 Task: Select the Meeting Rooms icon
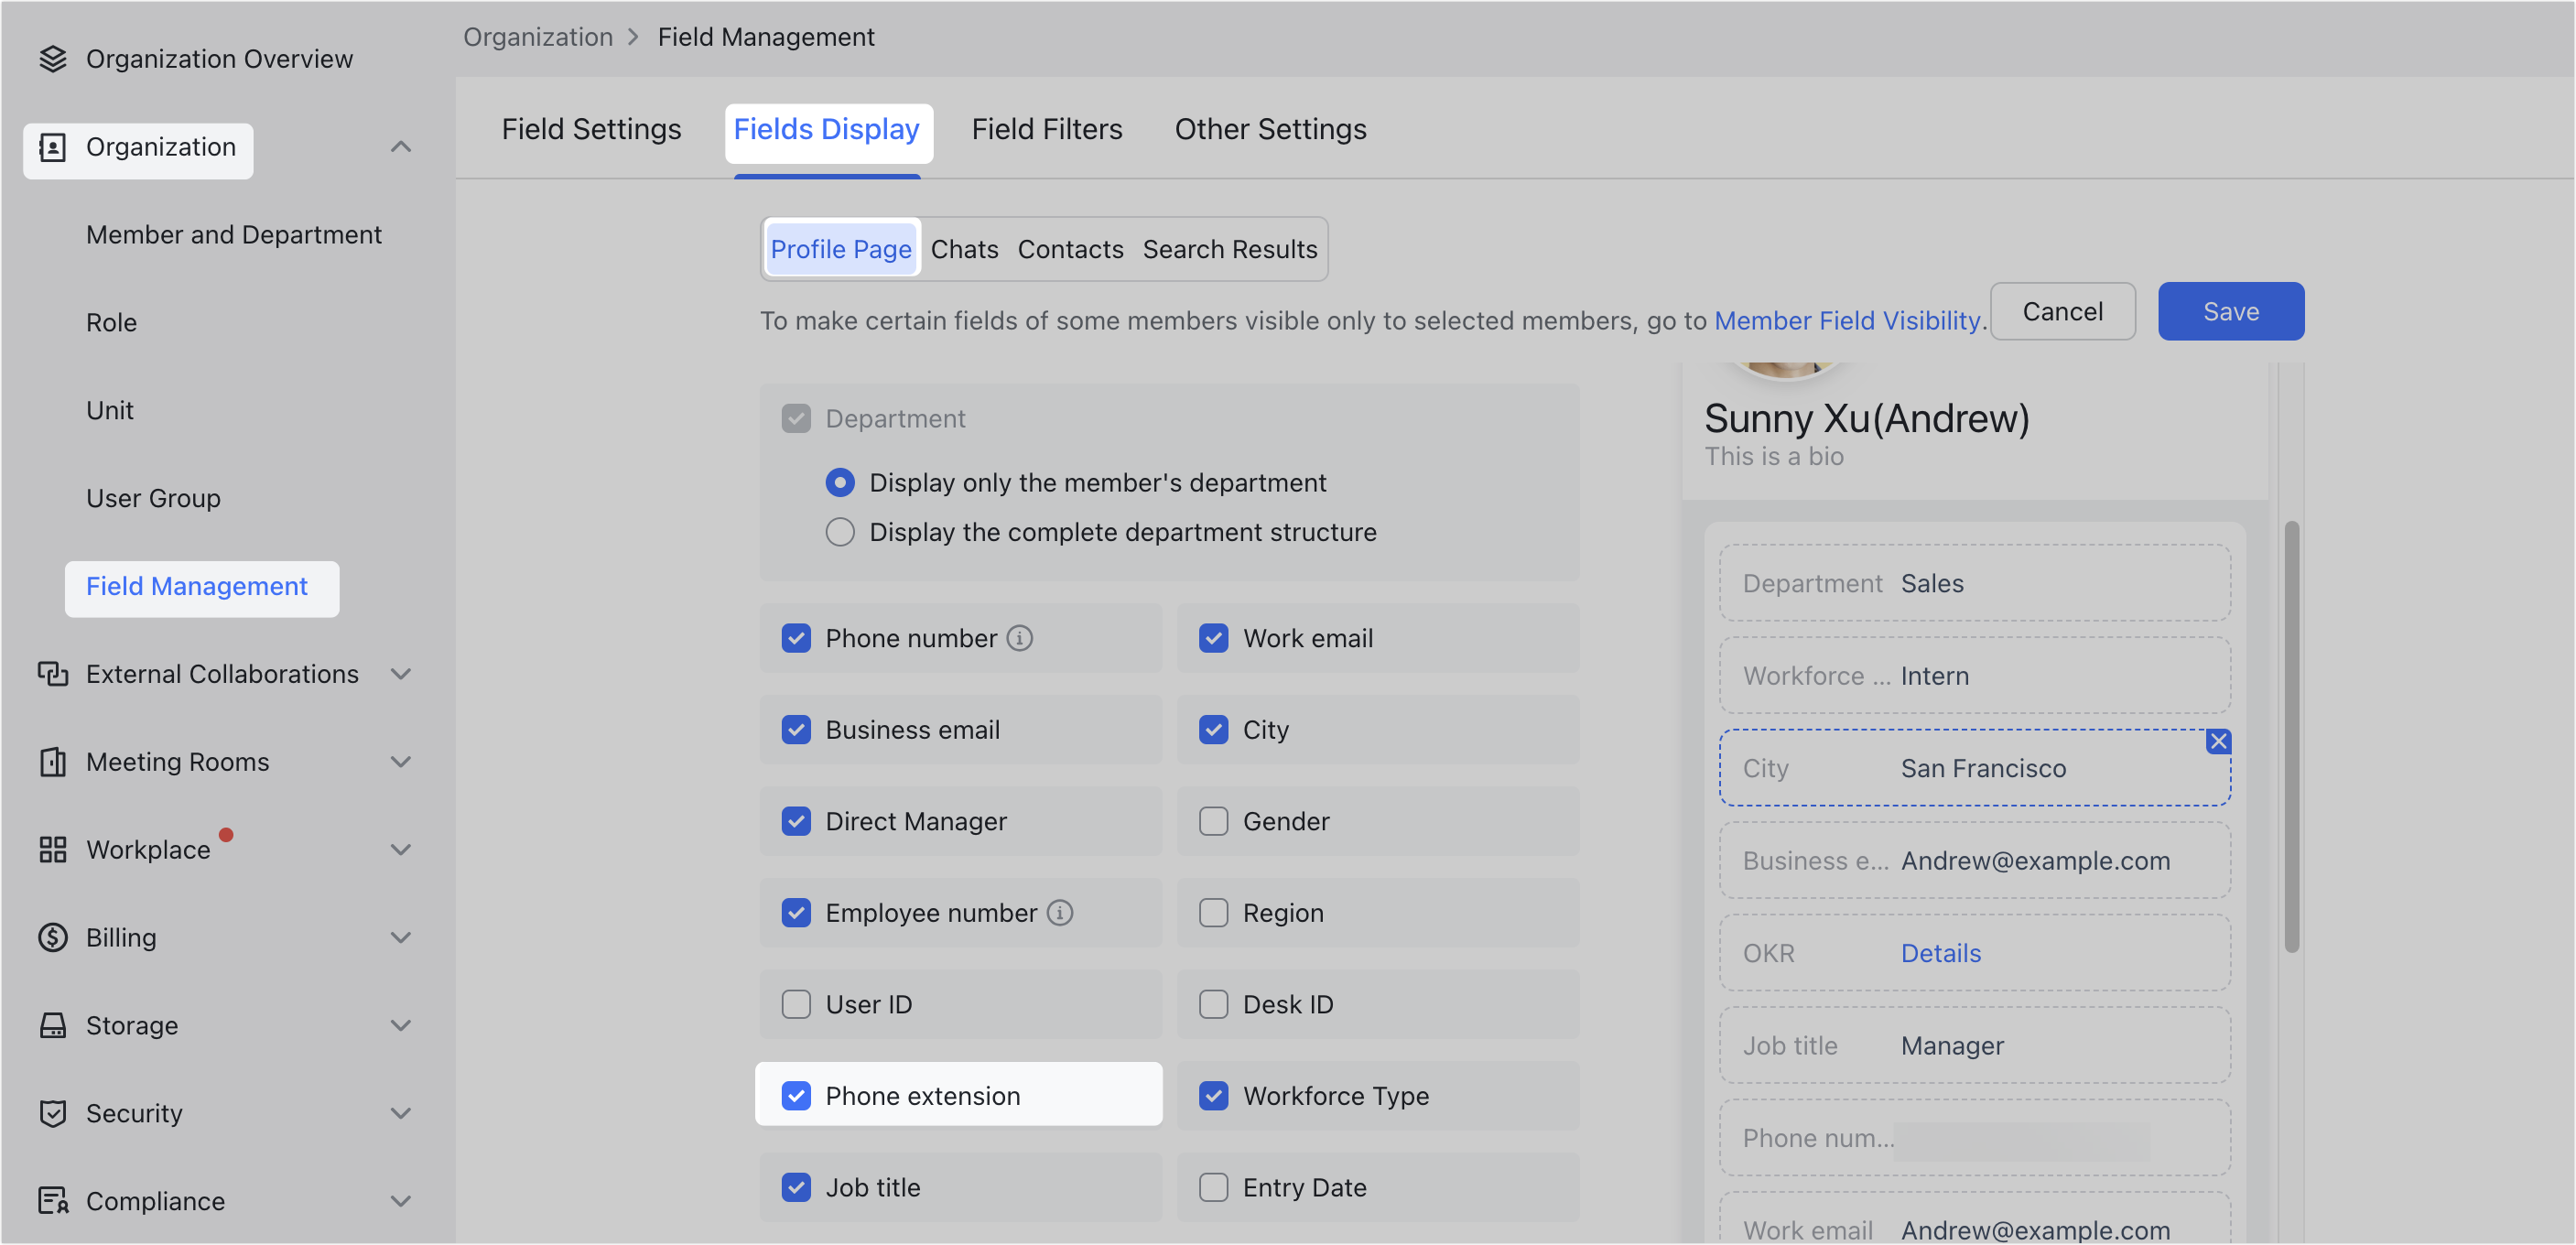(x=52, y=761)
